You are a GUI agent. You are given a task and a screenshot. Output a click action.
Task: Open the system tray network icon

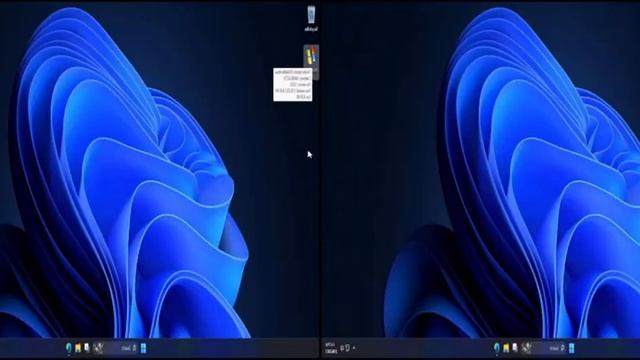click(x=347, y=348)
